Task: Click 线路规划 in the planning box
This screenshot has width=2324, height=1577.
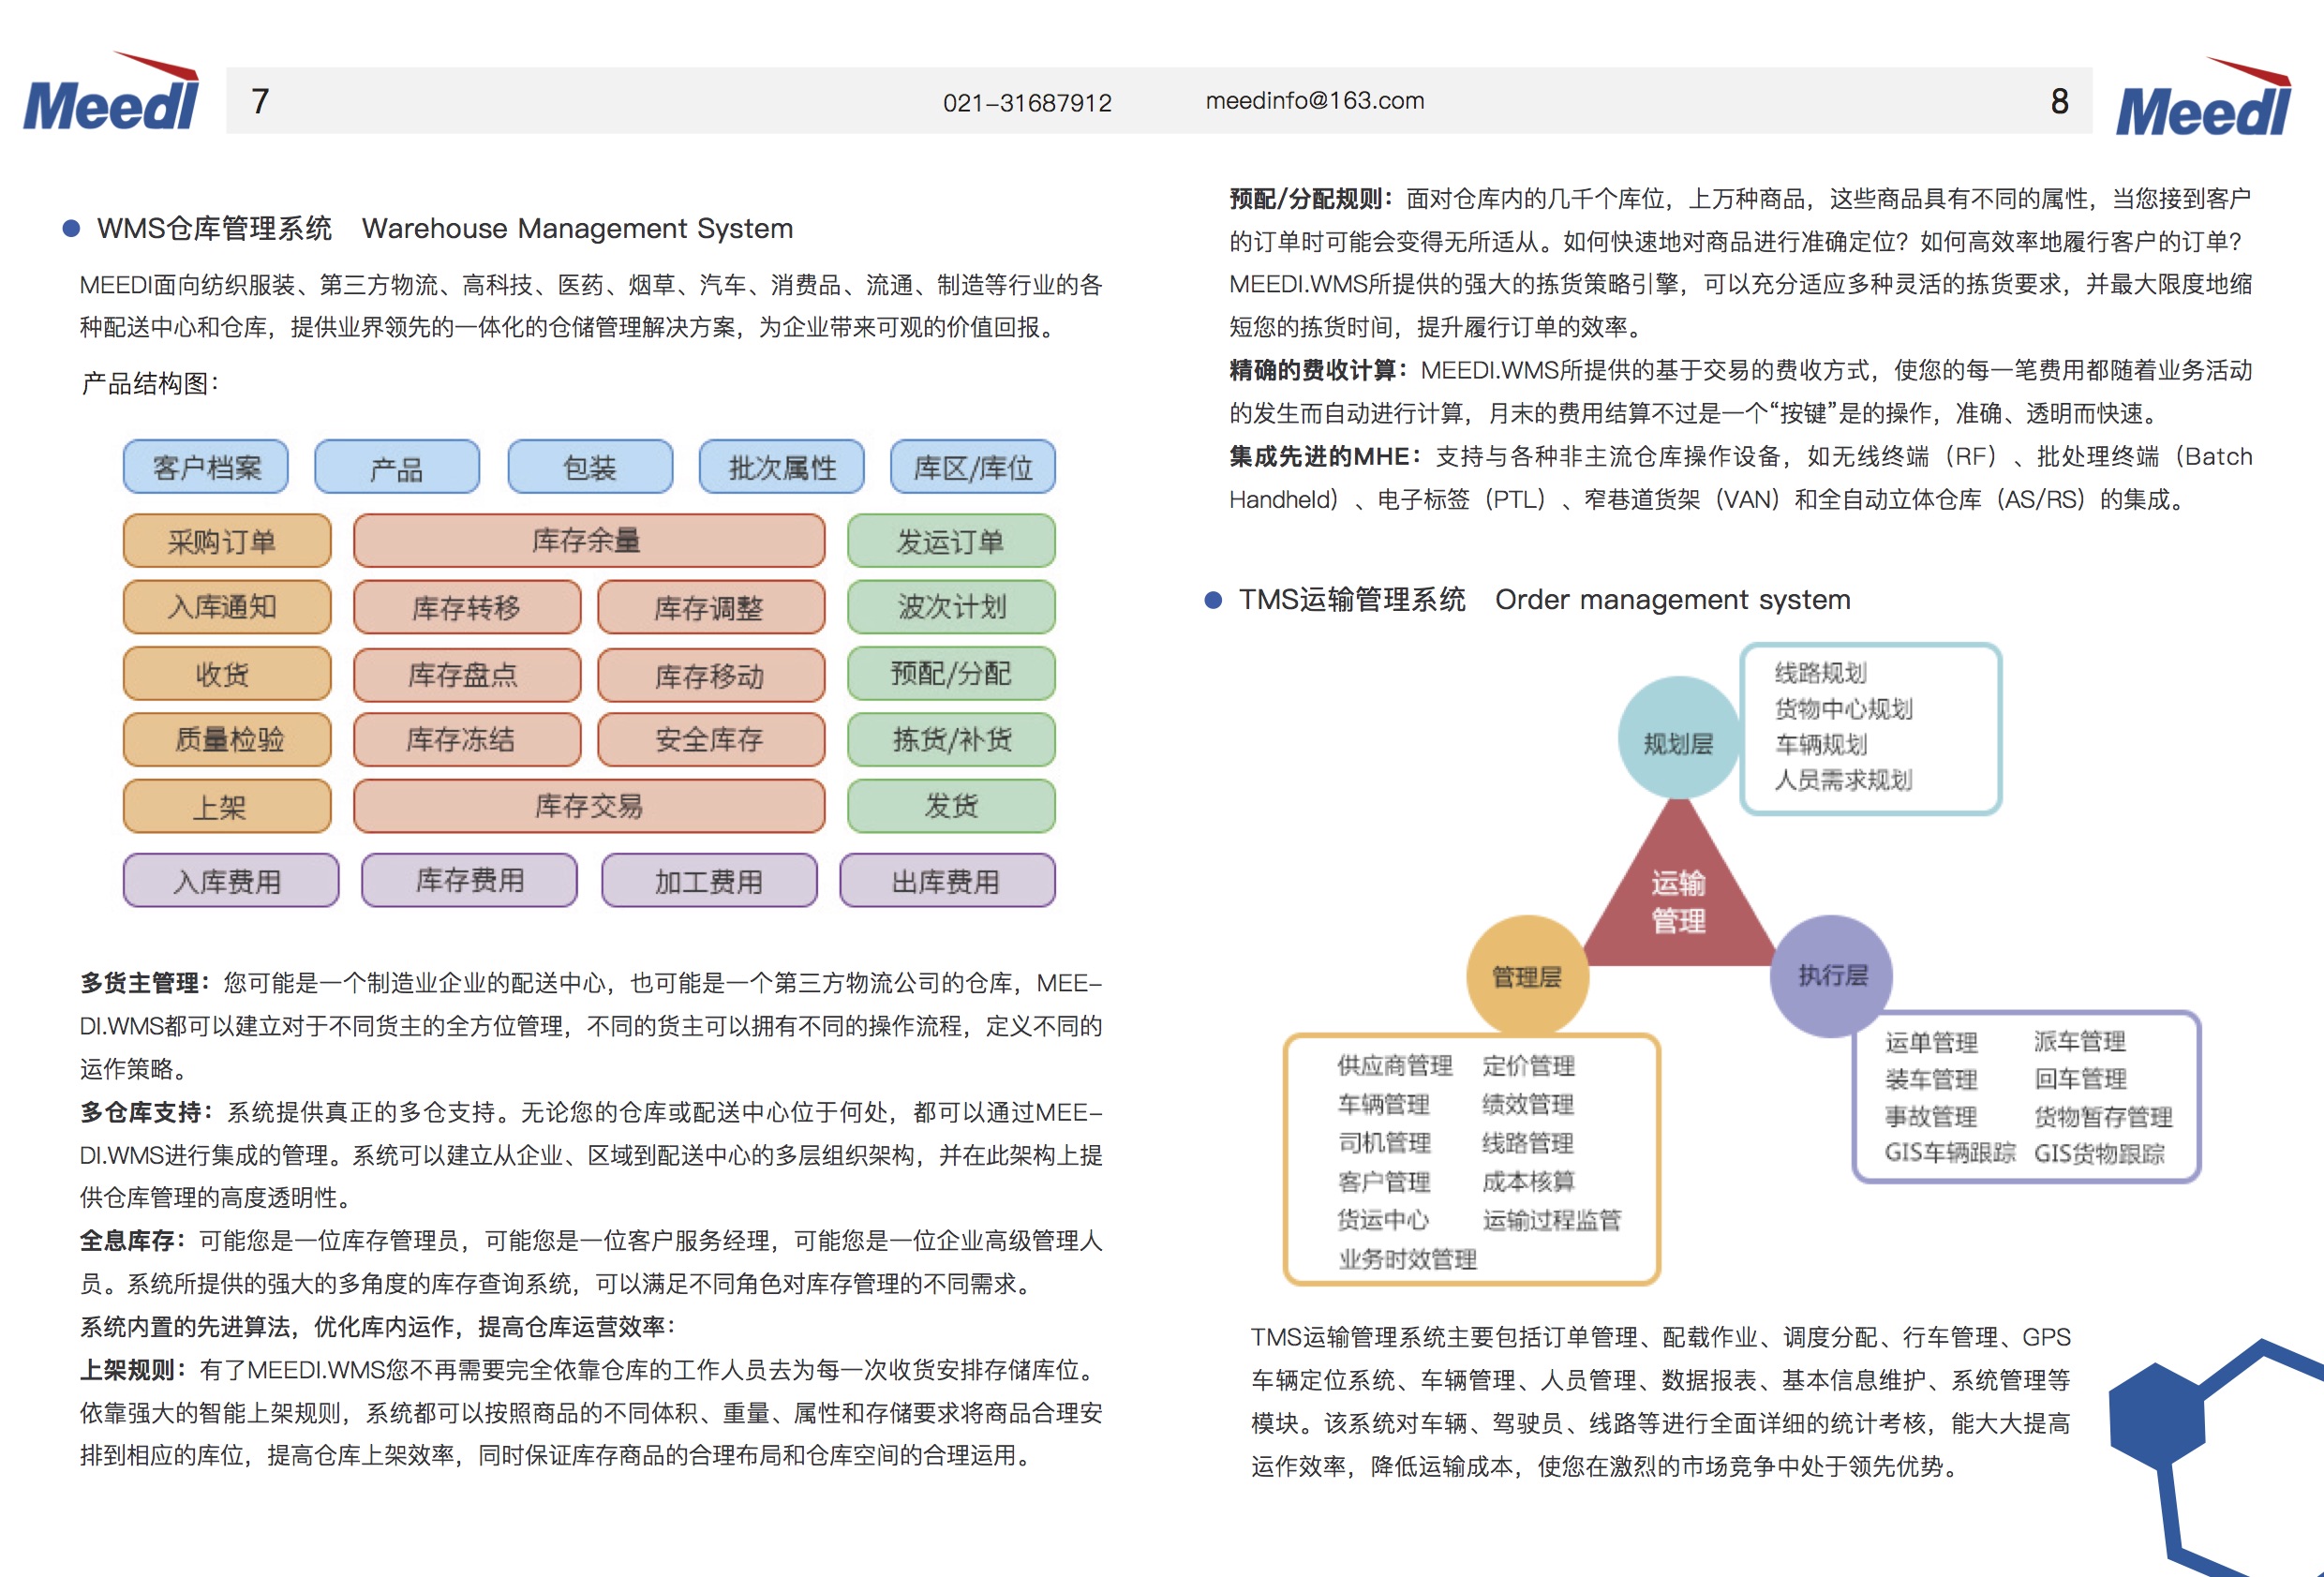Action: (1821, 673)
